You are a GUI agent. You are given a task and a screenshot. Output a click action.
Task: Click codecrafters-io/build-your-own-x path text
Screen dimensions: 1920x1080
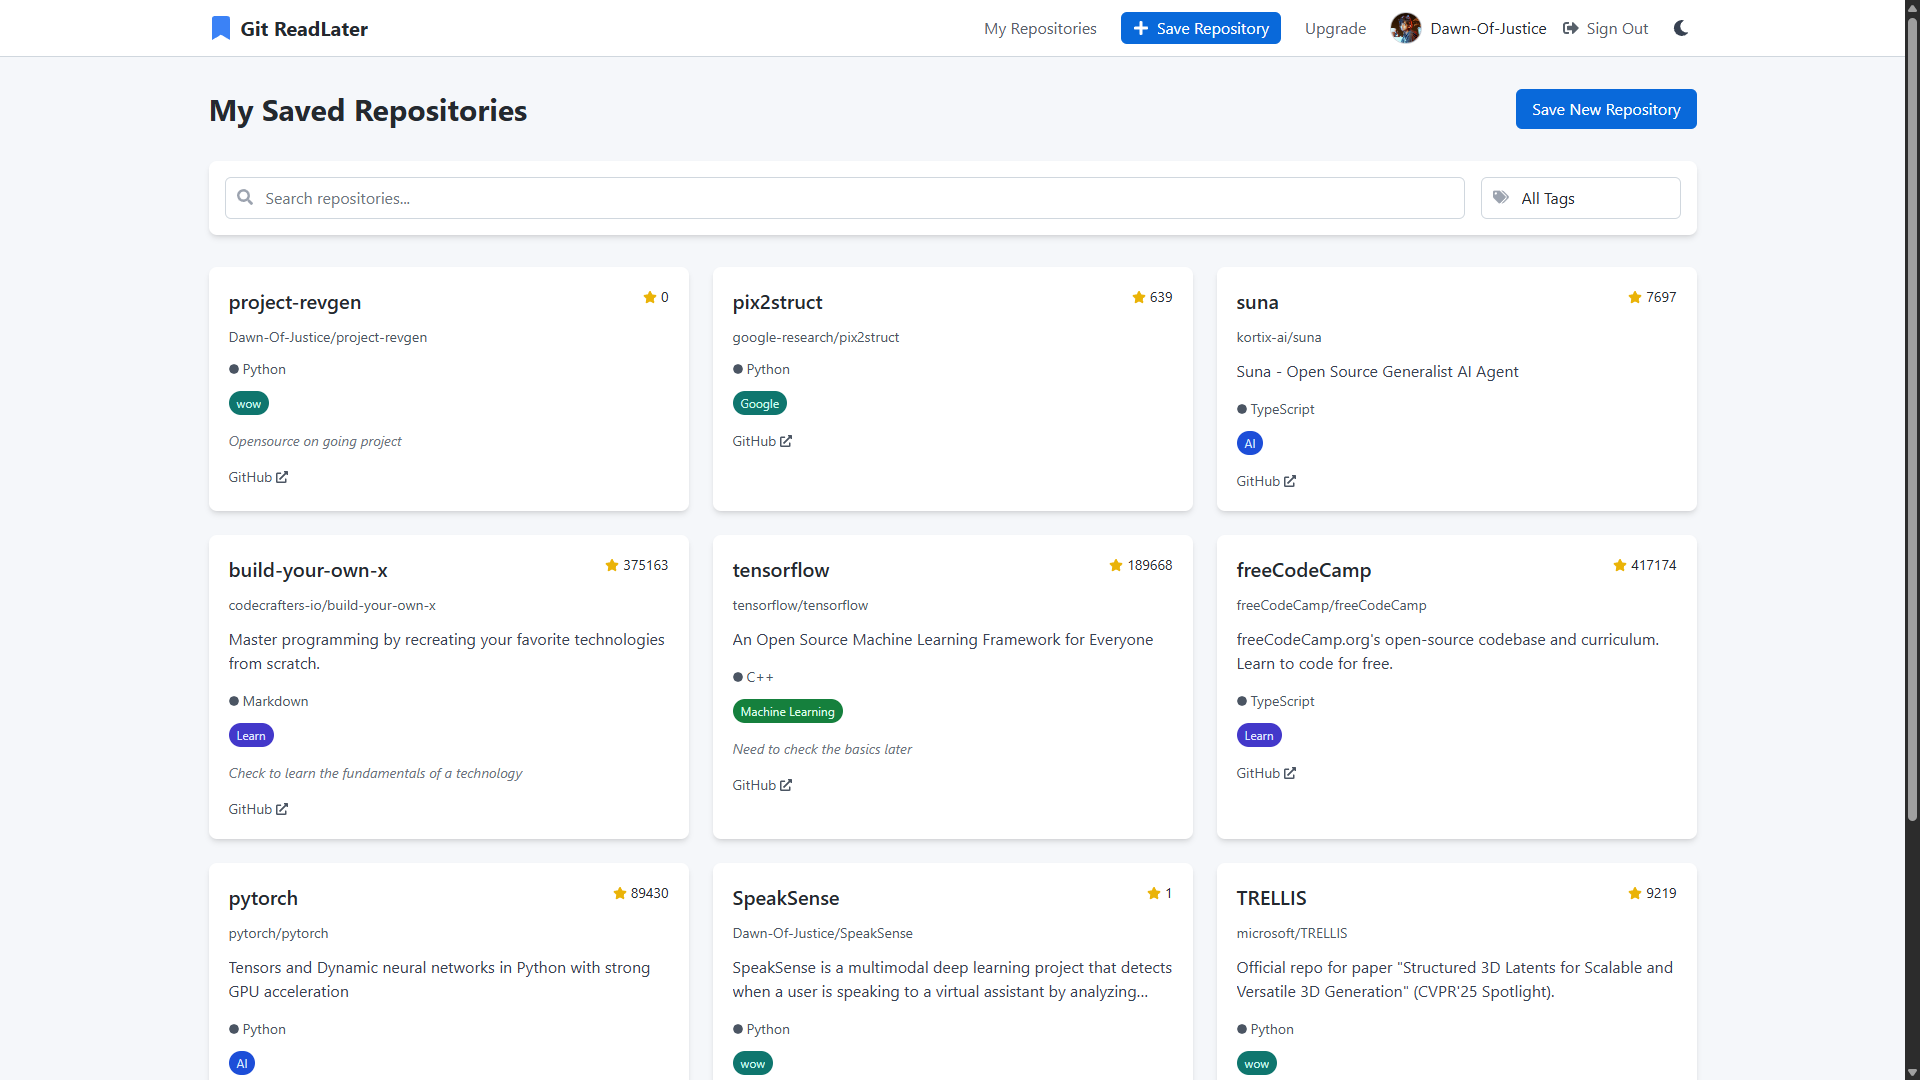tap(332, 605)
